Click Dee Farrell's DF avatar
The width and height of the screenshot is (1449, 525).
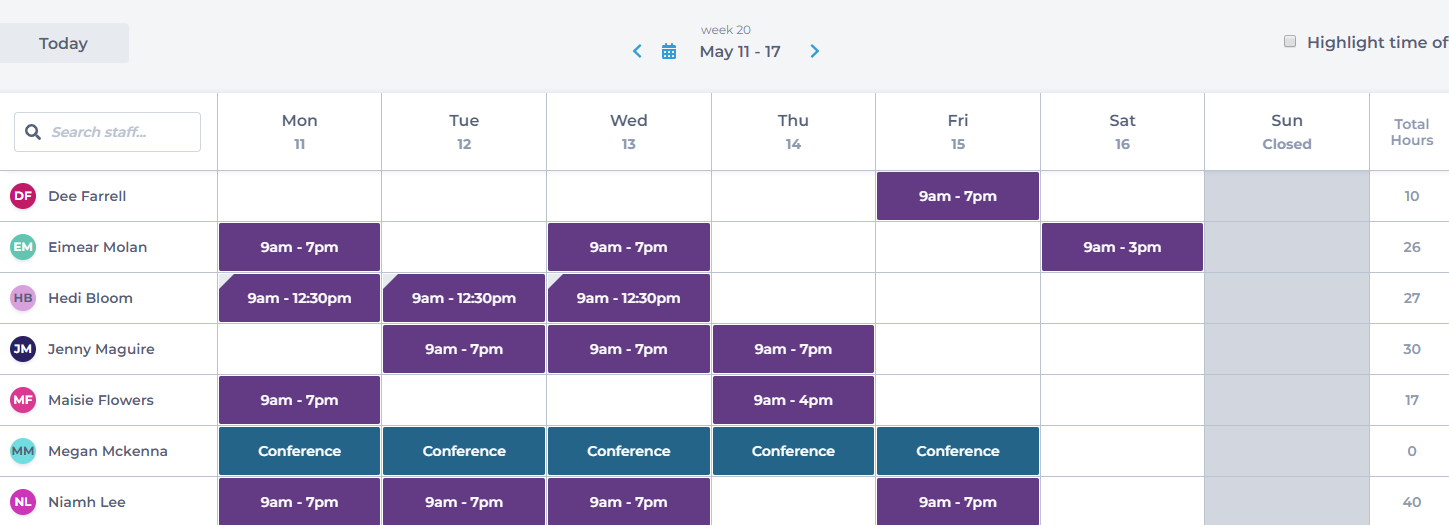[x=23, y=196]
